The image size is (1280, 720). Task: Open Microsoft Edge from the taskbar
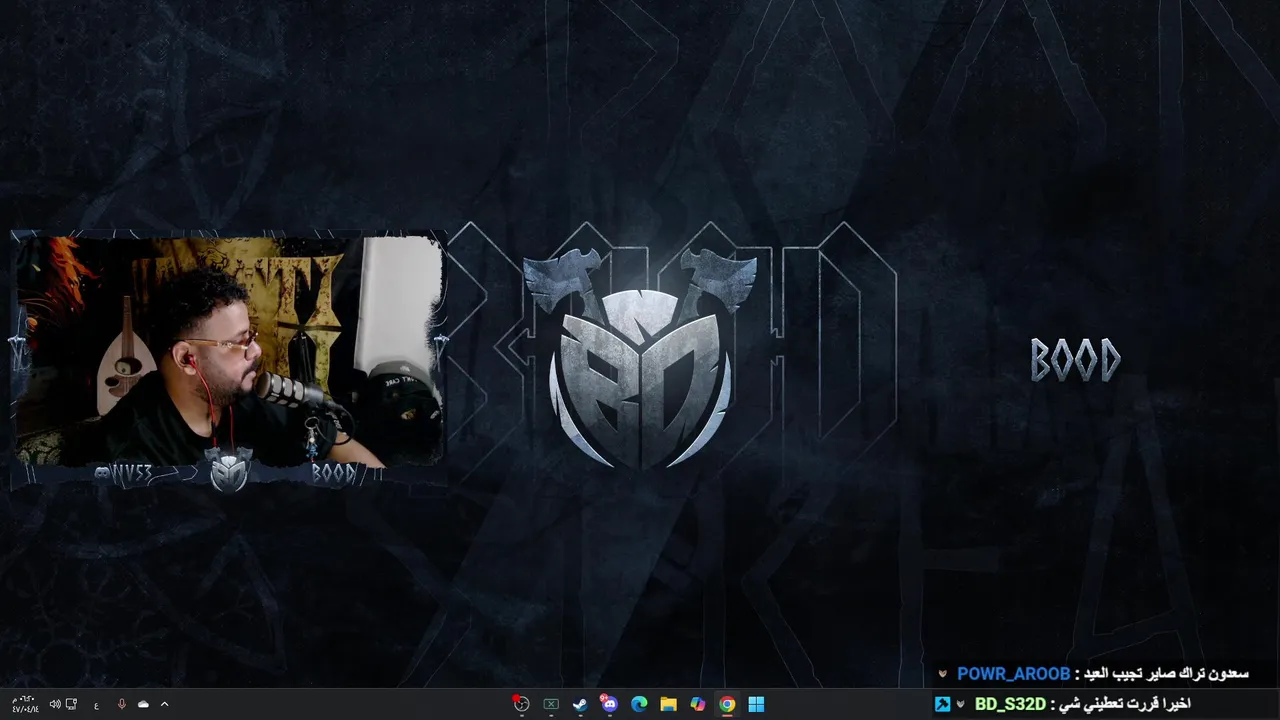[639, 704]
